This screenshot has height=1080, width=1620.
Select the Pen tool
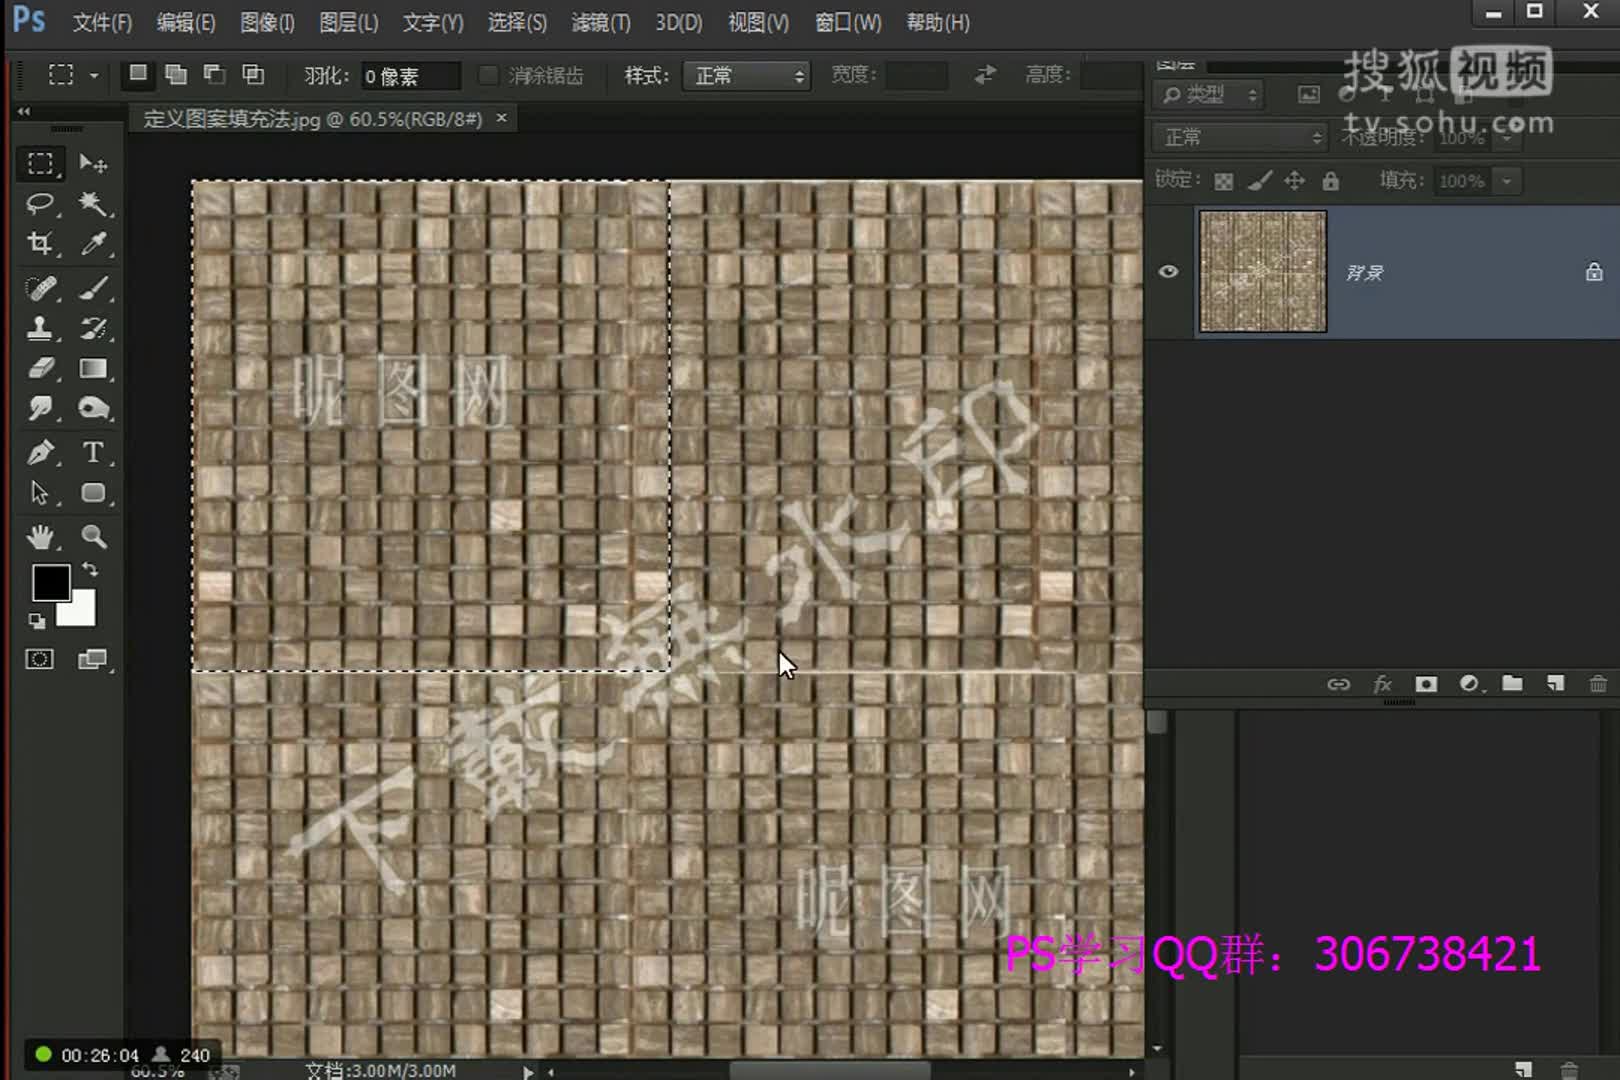pos(40,453)
